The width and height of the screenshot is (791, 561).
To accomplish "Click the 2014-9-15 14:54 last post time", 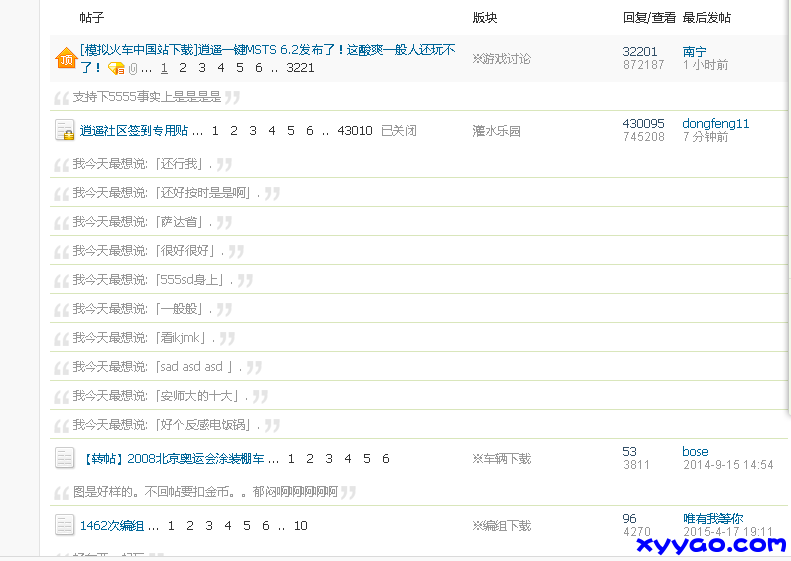I will 728,465.
